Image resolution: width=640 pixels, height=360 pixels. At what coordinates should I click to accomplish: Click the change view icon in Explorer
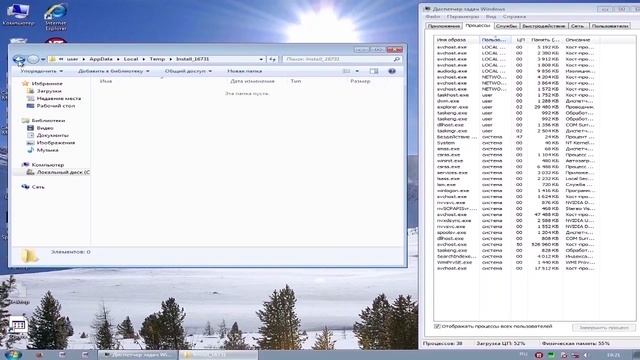pyautogui.click(x=346, y=71)
